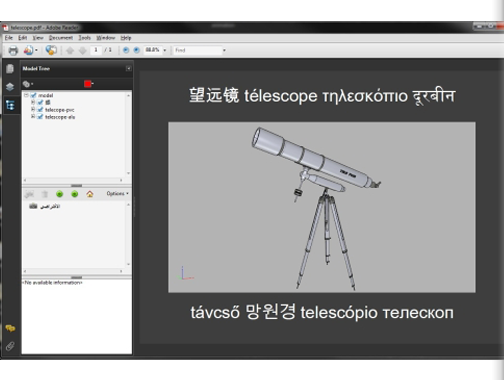Expand the telescope-pvc tree node

click(x=33, y=109)
